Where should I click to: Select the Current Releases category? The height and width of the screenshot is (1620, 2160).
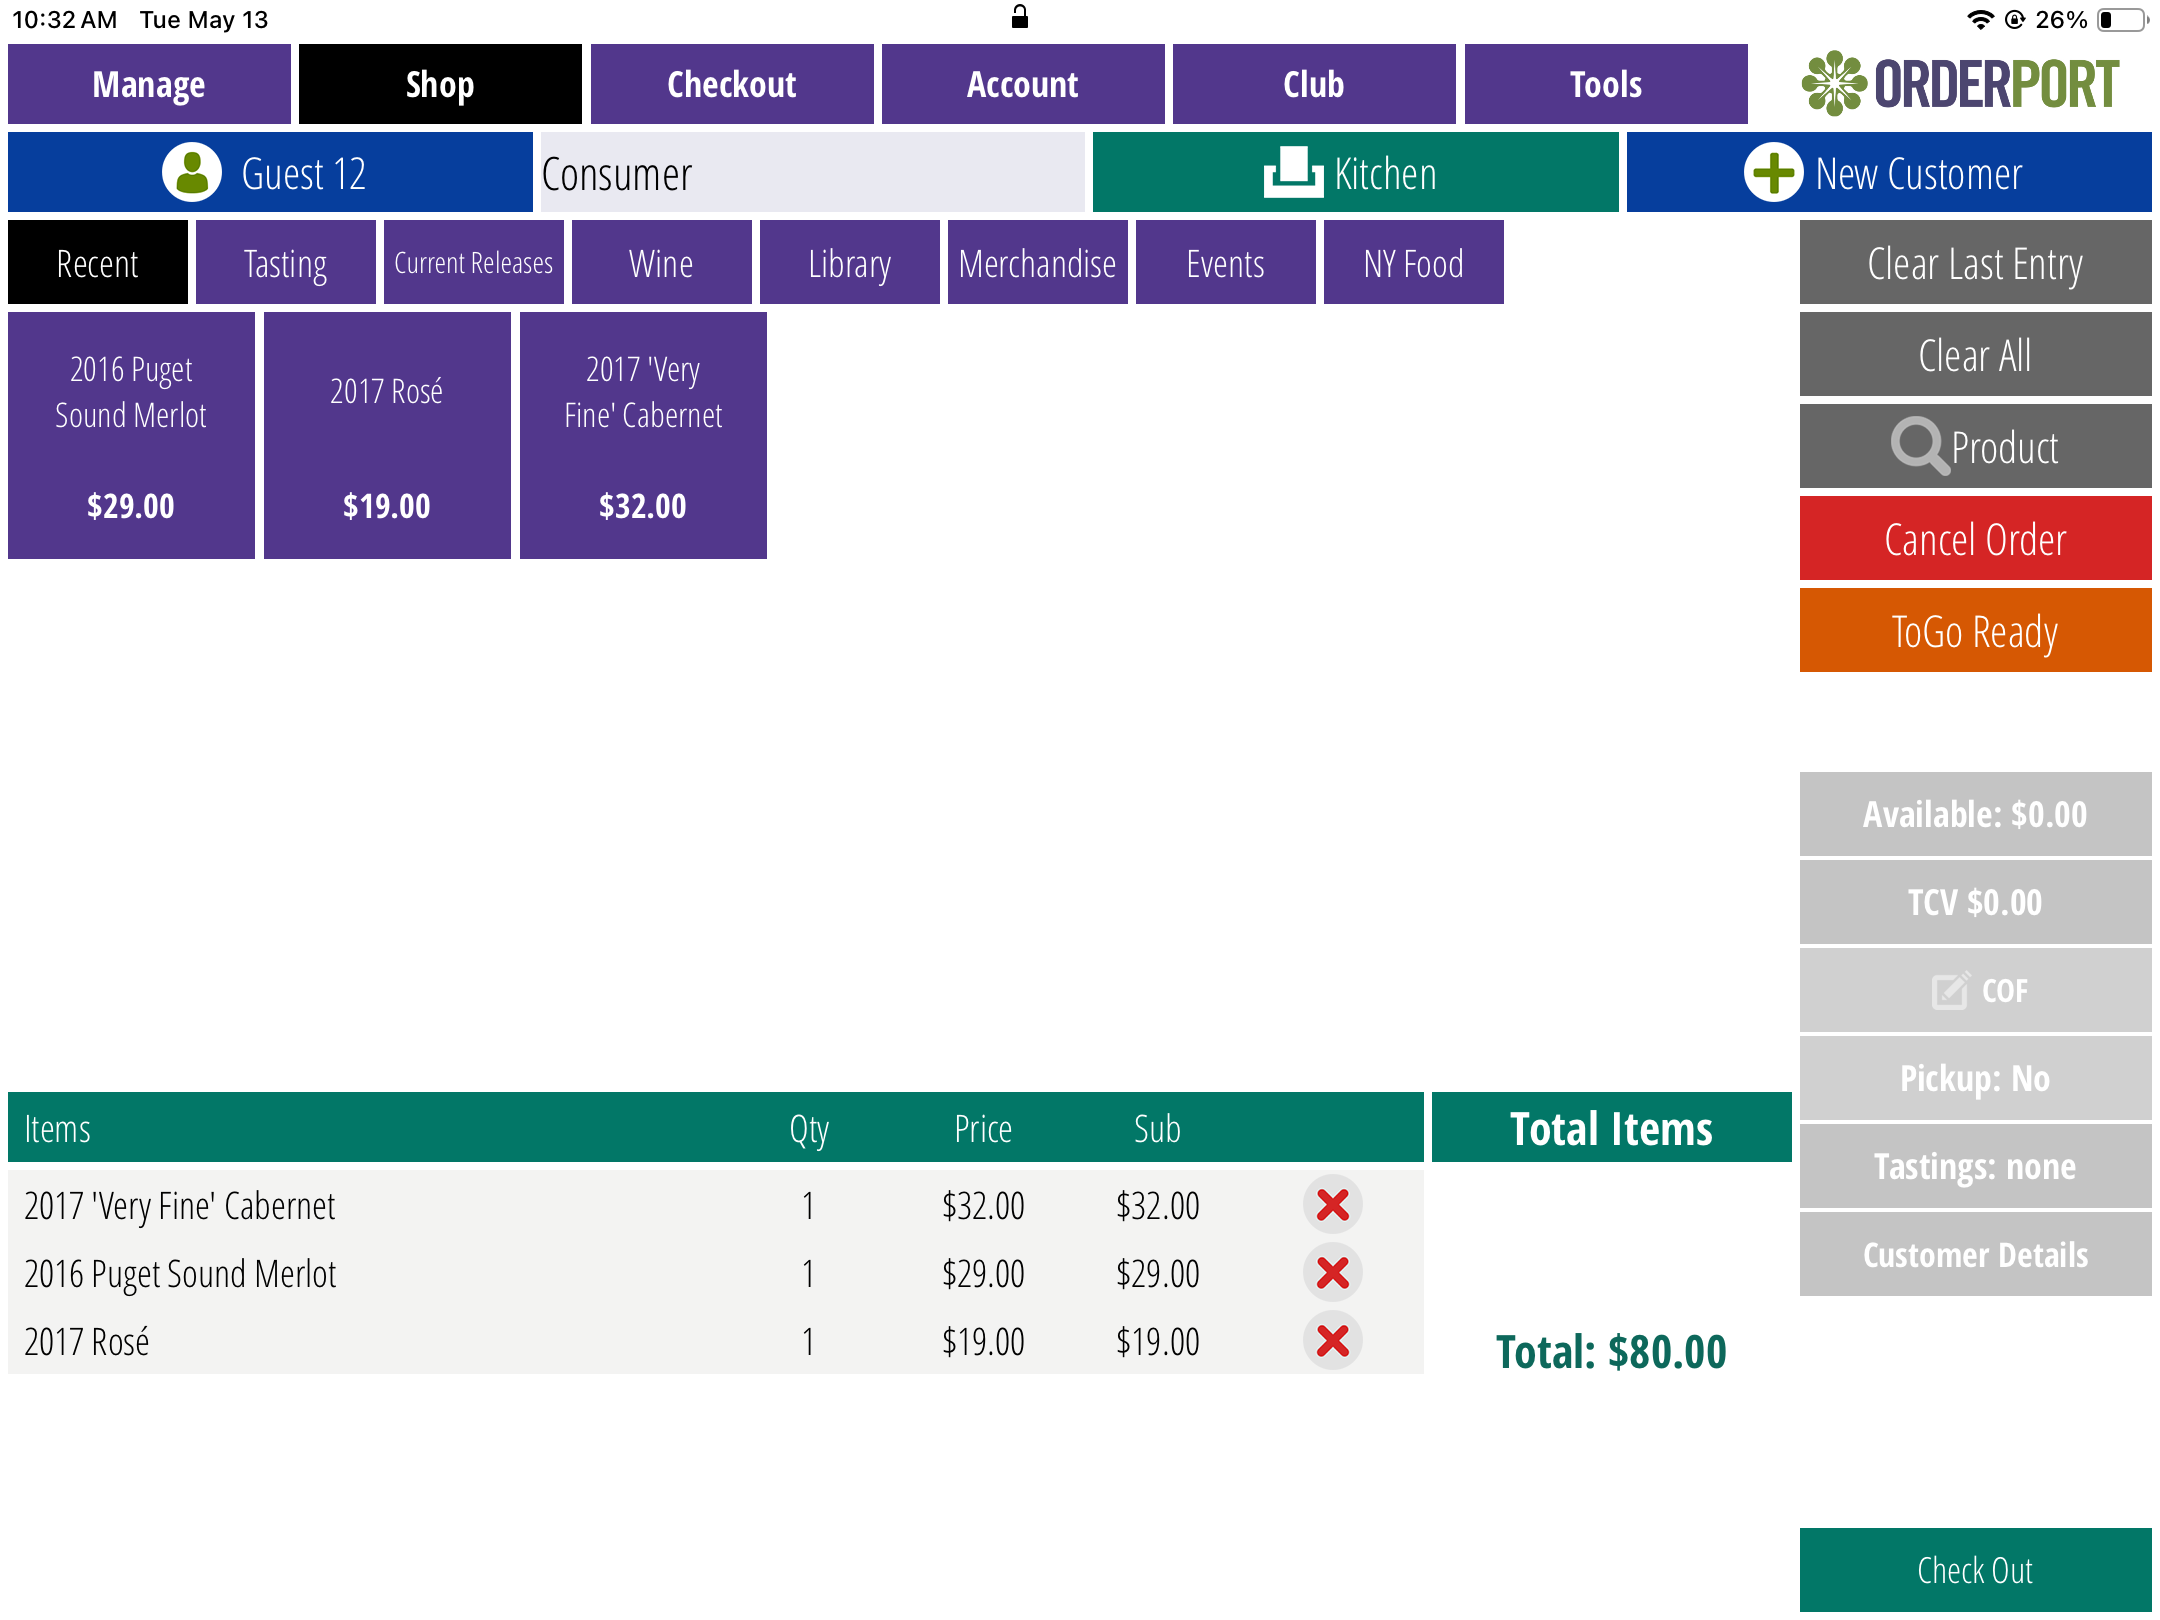pyautogui.click(x=473, y=263)
